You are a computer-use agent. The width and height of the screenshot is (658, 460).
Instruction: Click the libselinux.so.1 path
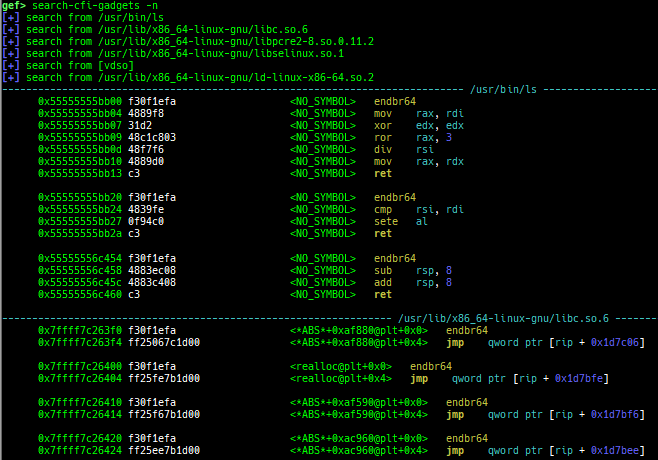221,53
